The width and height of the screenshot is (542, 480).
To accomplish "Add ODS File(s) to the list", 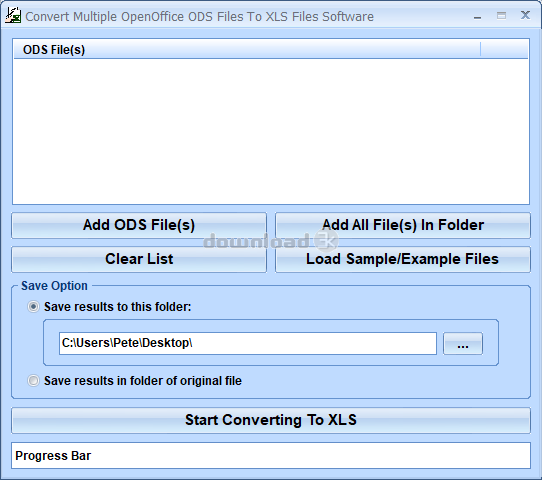I will 139,225.
